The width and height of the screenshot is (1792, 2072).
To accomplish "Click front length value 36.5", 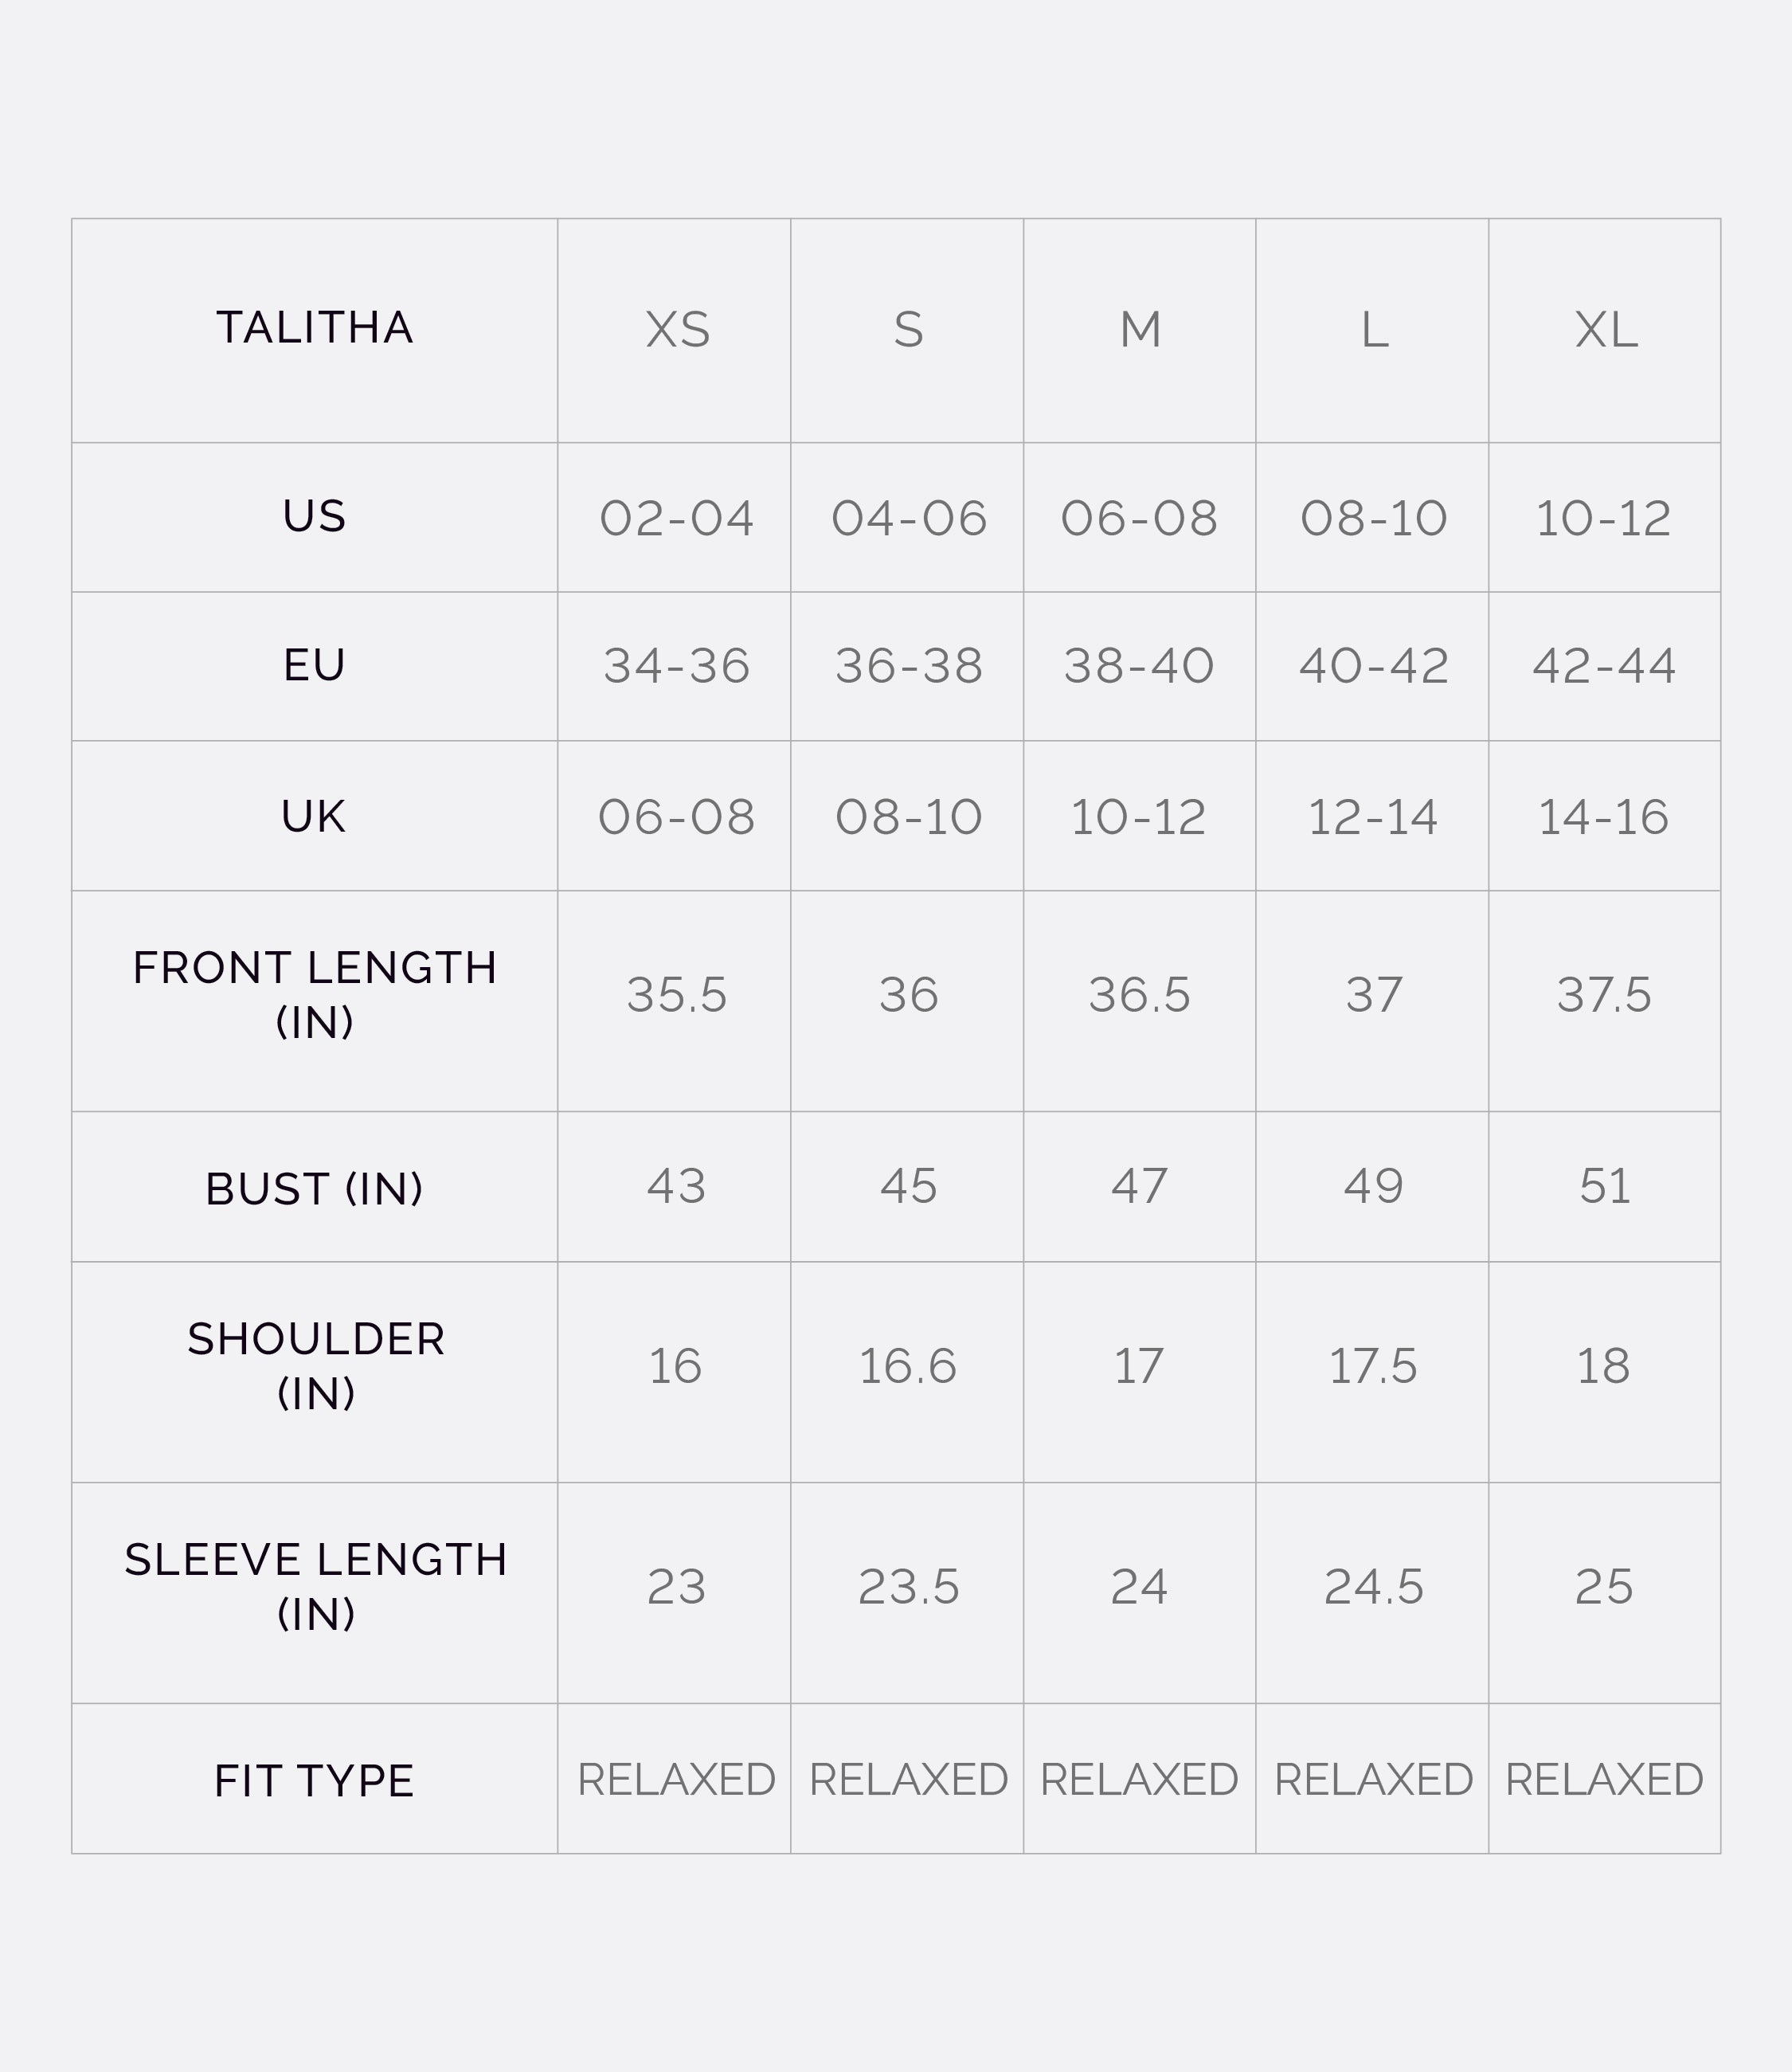I will [1139, 995].
